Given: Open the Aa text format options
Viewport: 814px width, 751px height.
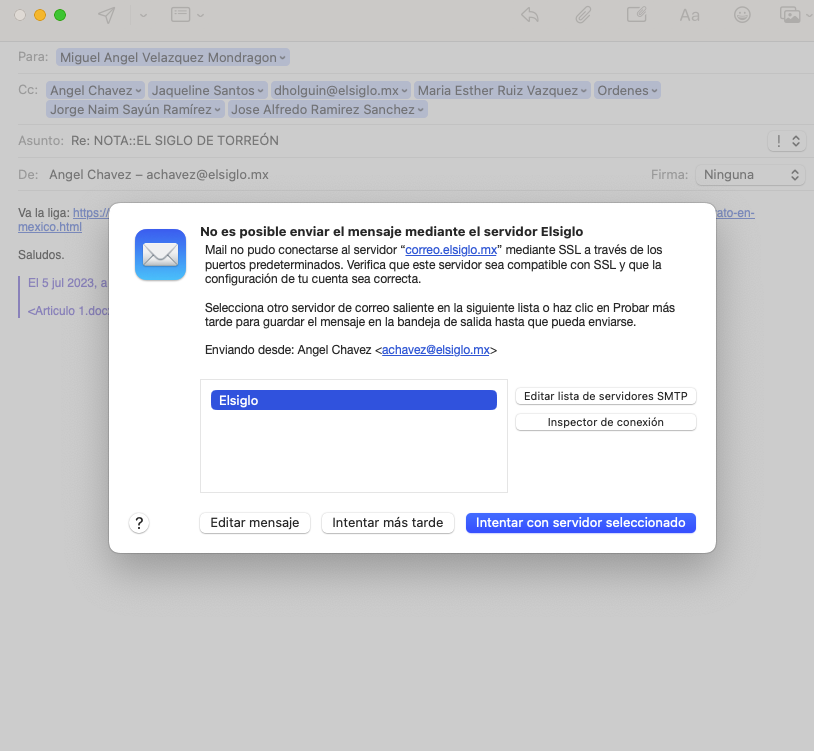Looking at the screenshot, I should click(689, 15).
